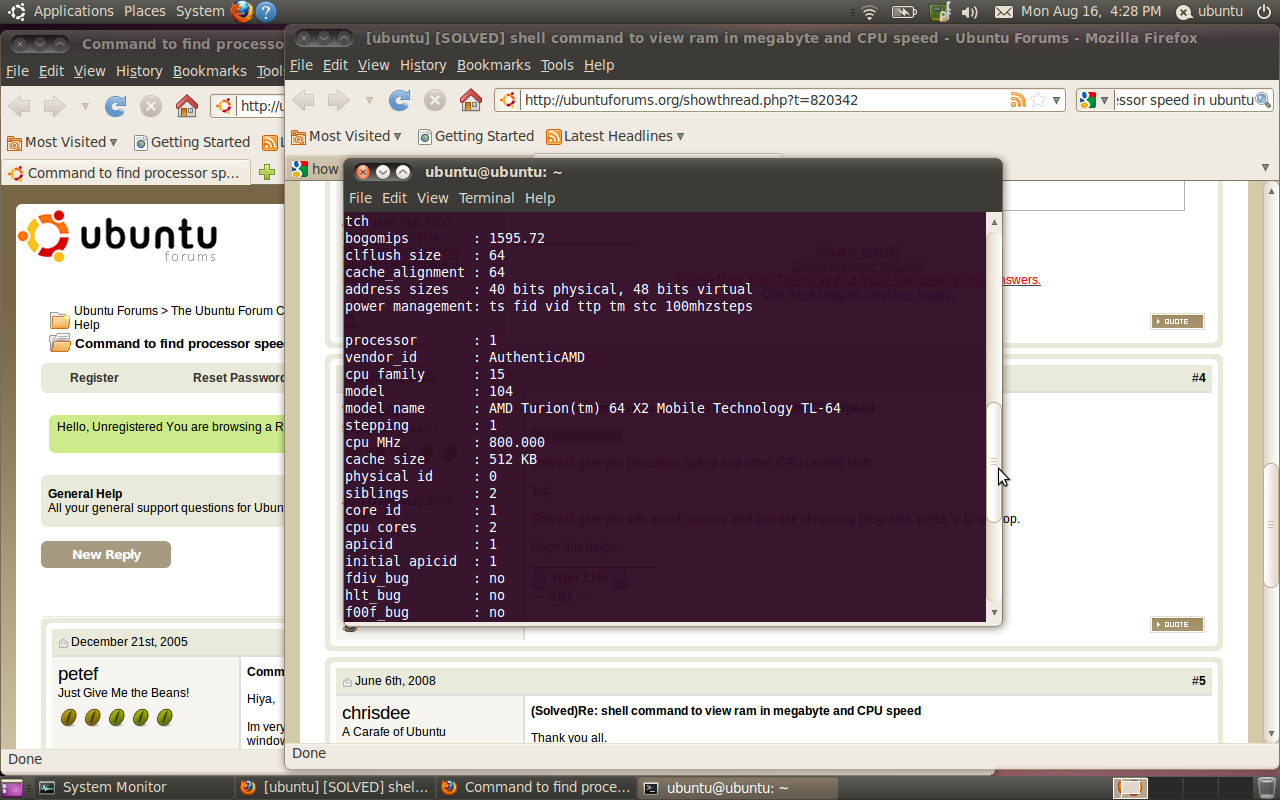Screen dimensions: 1280x800
Task: Switch to System Monitor in taskbar
Action: coord(103,787)
